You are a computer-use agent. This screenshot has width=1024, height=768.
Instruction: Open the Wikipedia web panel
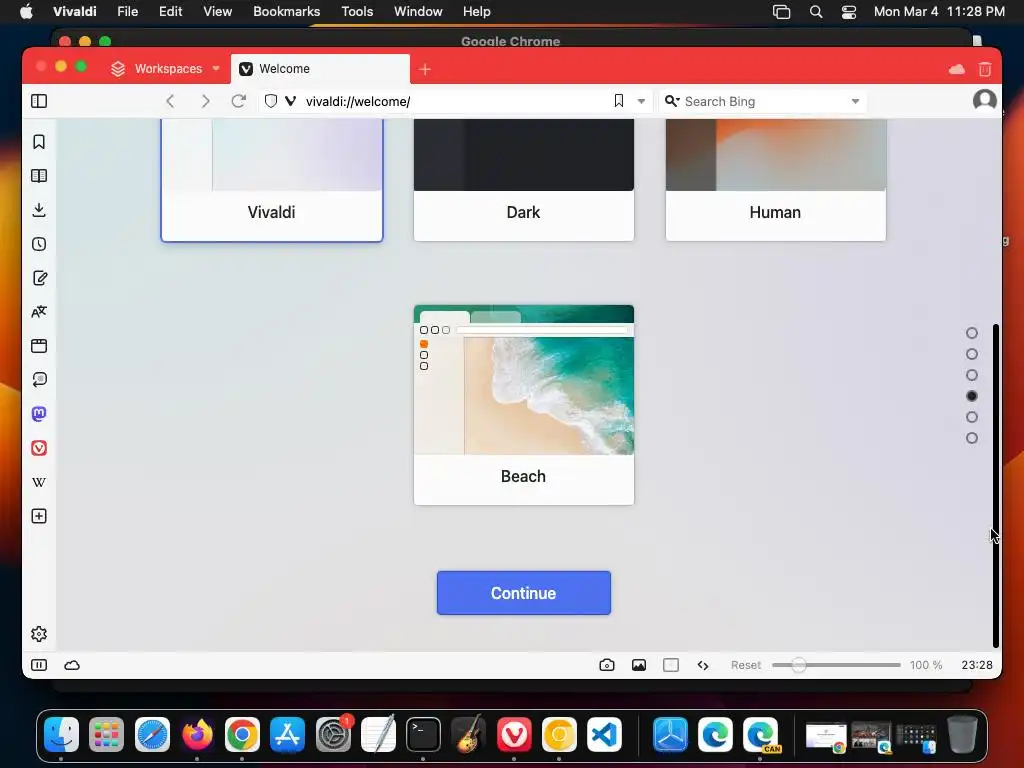click(39, 482)
